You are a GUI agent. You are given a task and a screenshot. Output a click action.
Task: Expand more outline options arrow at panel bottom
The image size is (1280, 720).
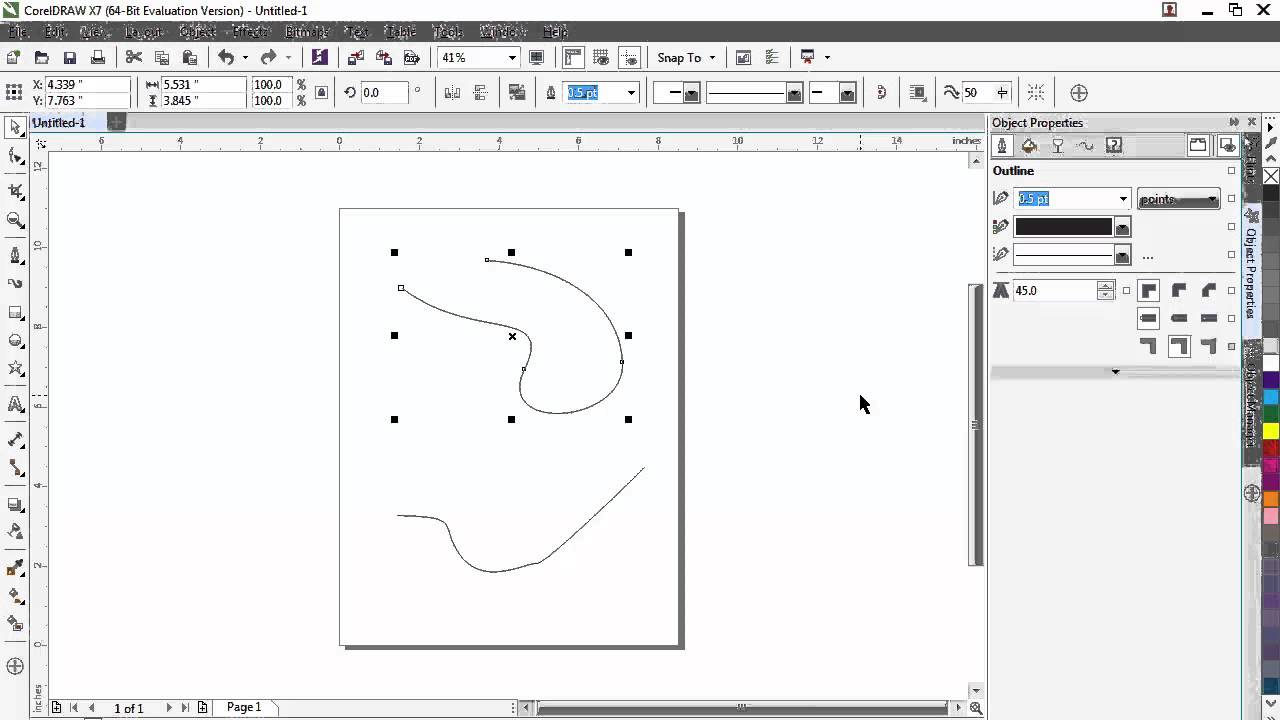click(x=1115, y=372)
